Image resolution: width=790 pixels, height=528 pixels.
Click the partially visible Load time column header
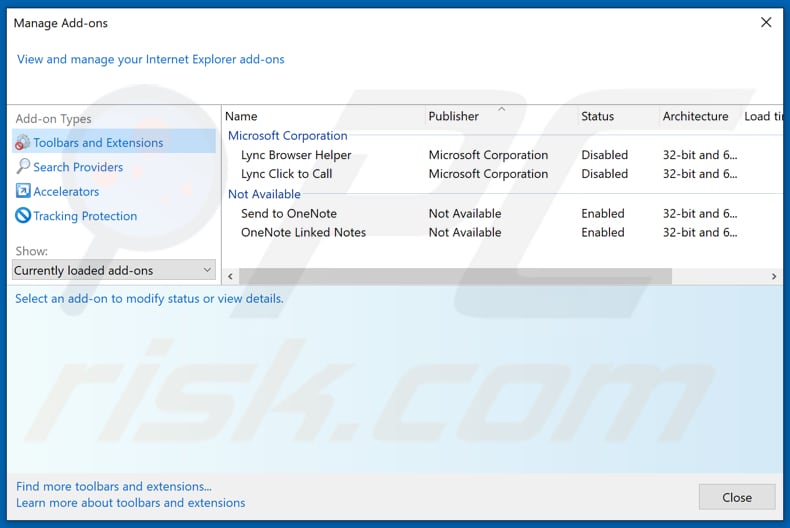[x=763, y=116]
